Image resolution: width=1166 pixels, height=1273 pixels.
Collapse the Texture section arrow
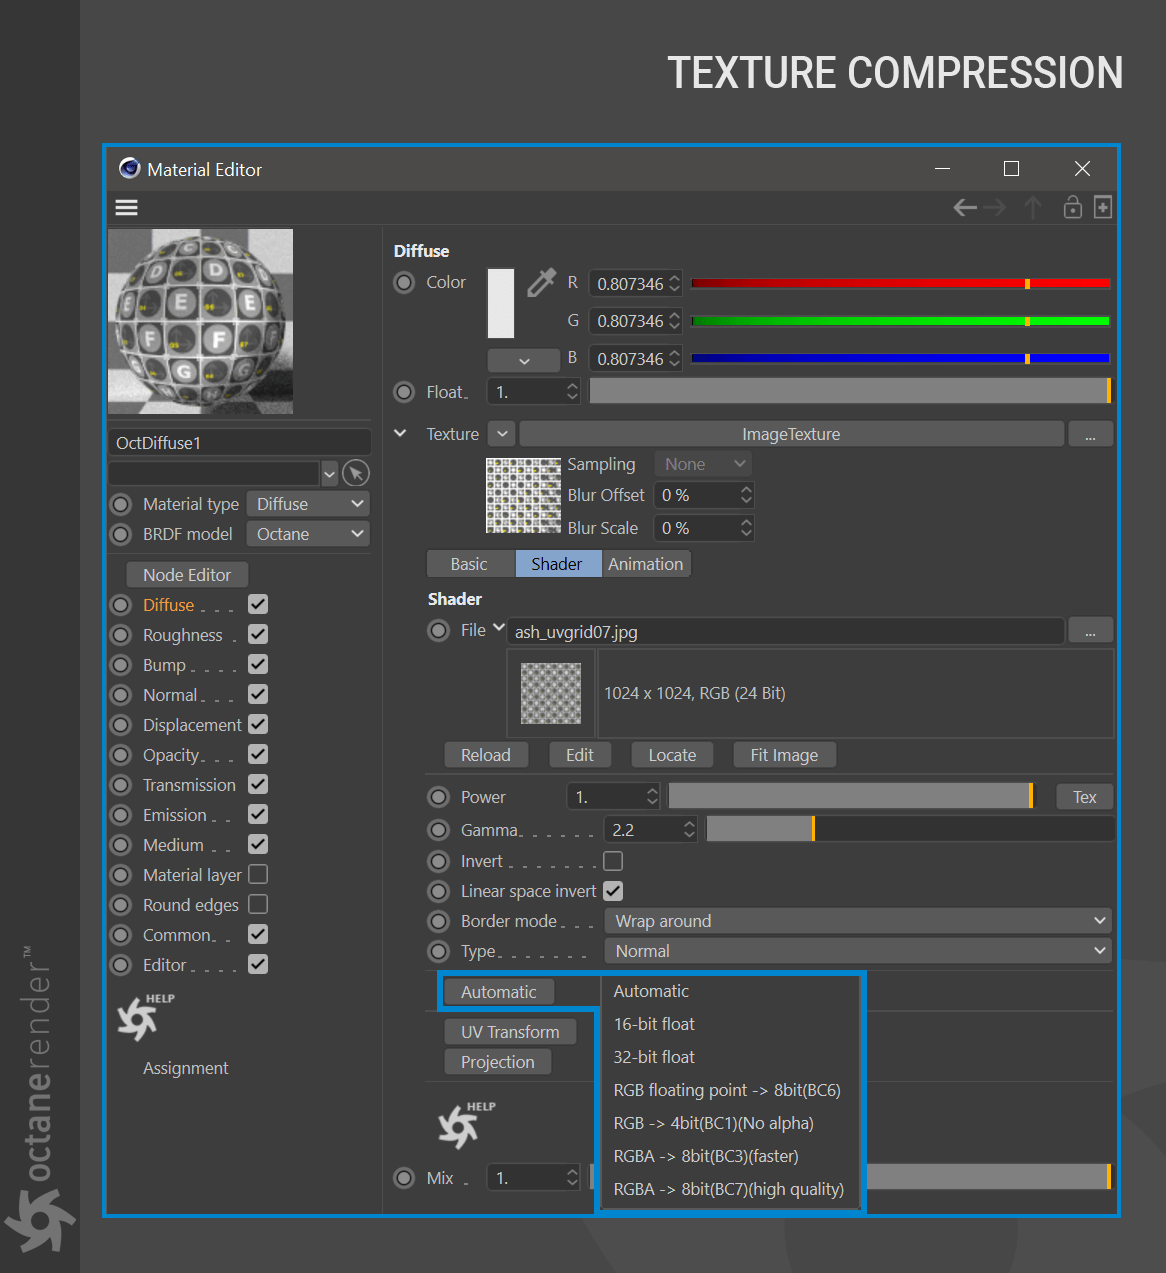click(400, 433)
